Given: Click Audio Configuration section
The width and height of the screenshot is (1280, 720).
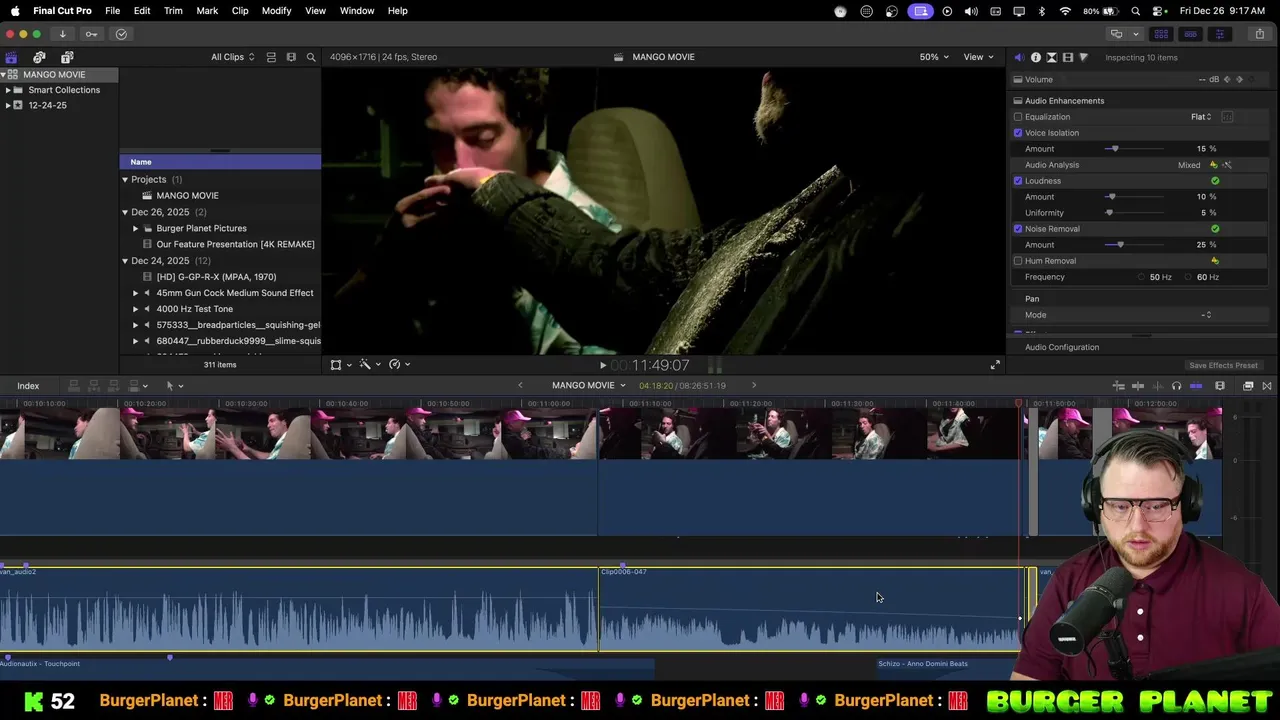Looking at the screenshot, I should point(1062,347).
